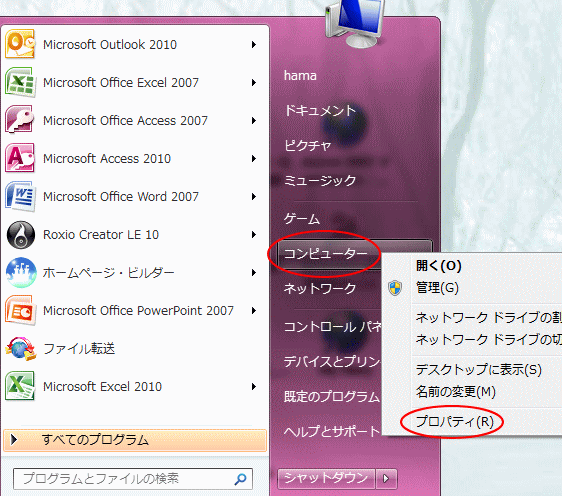Open Word 2007 using its icon
Viewport: 562px width, 496px height.
20,196
